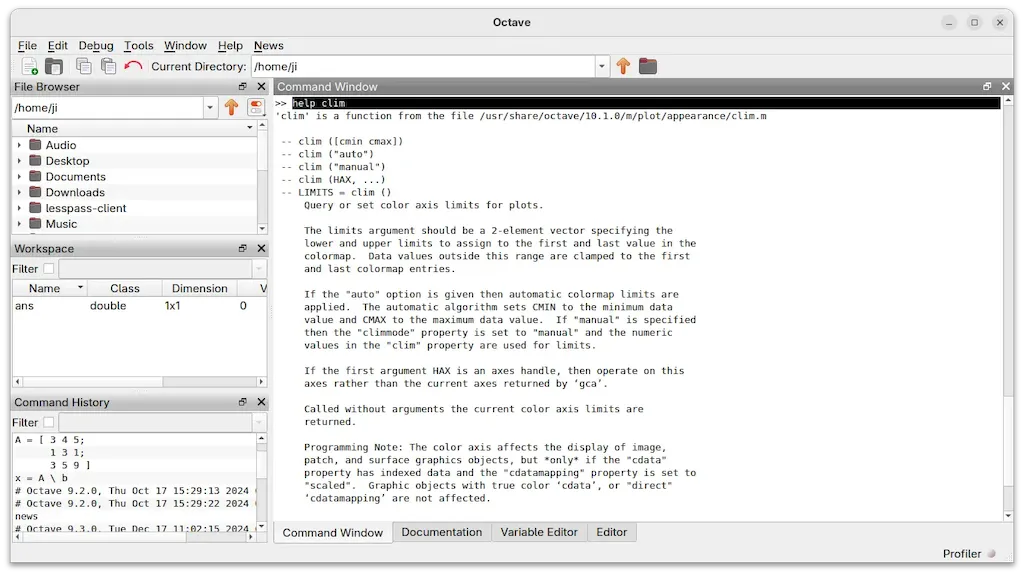Open the File menu
Viewport: 1024px width, 575px height.
27,45
